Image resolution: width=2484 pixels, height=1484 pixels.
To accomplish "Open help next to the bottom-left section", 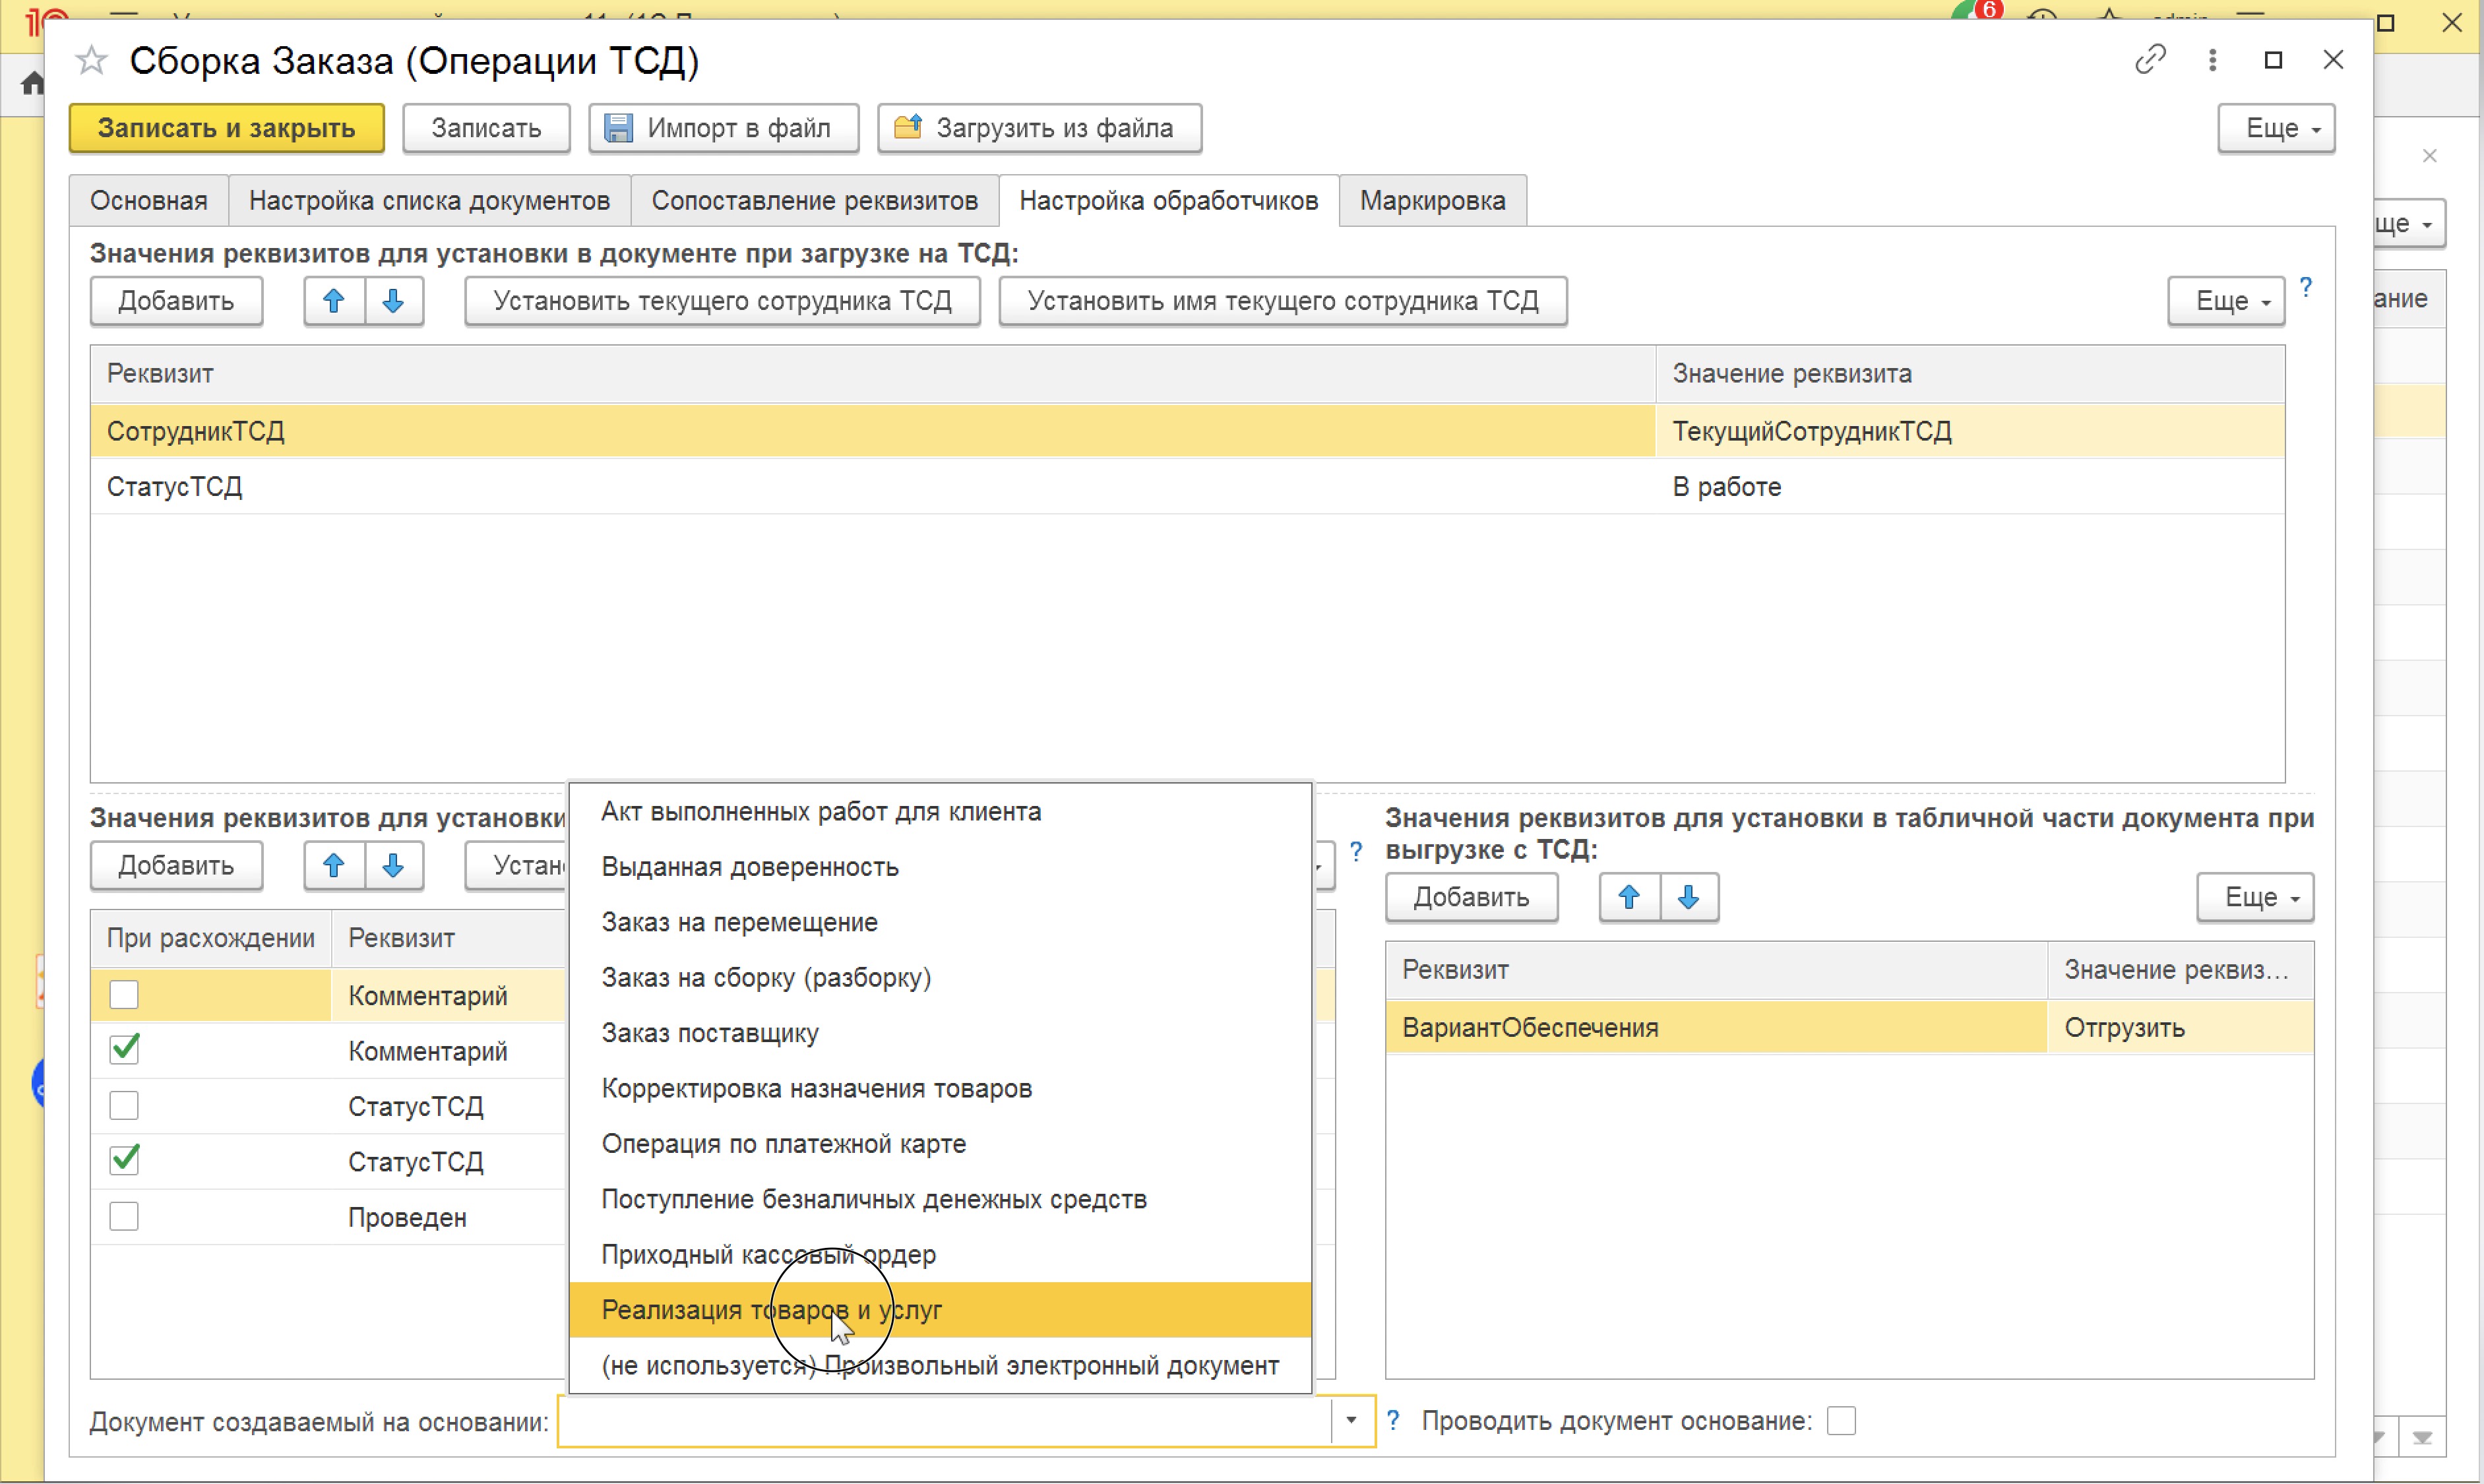I will pos(1356,852).
